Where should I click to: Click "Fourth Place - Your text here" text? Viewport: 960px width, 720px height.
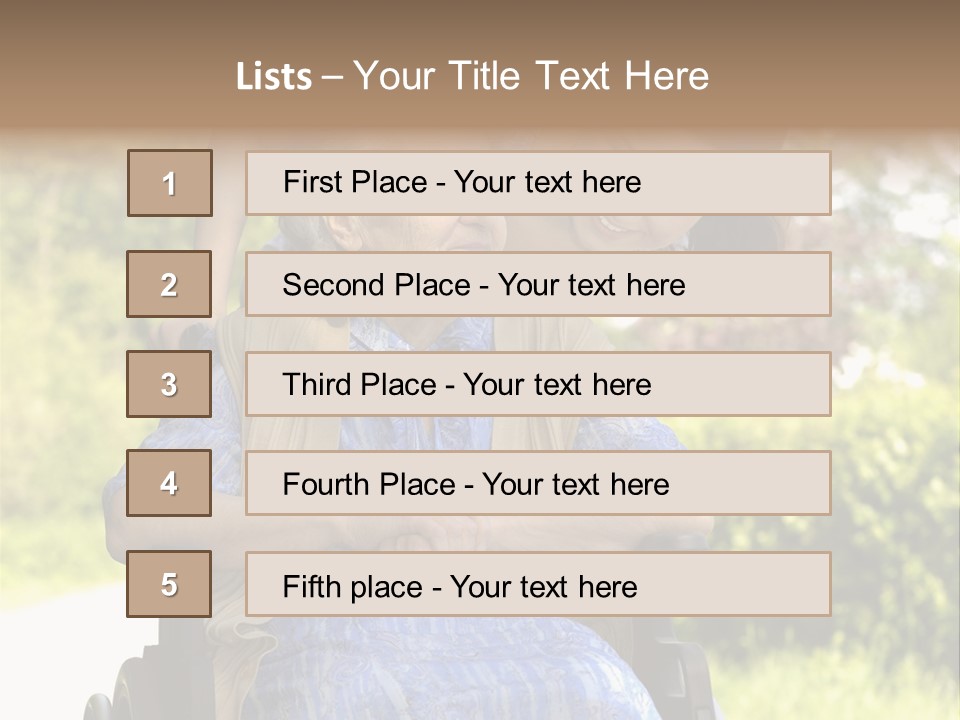tap(476, 484)
